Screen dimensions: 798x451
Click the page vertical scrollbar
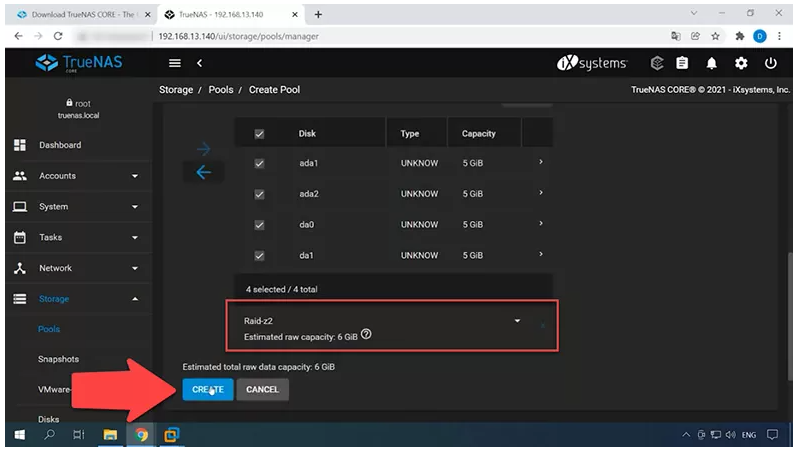tap(789, 316)
